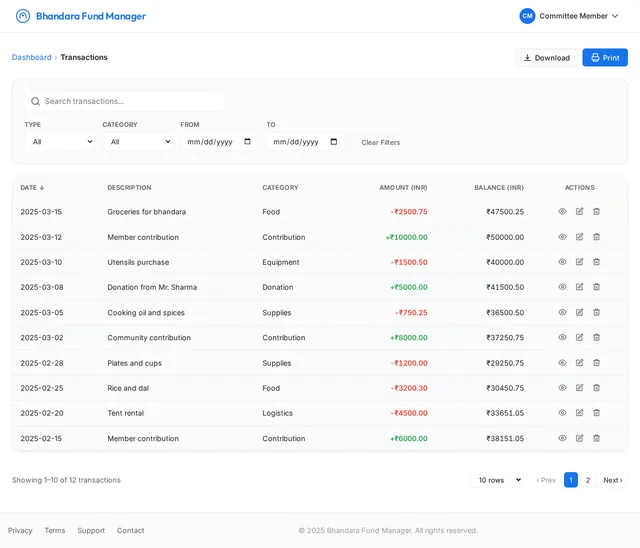Image resolution: width=640 pixels, height=548 pixels.
Task: Change the 10 rows per page dropdown
Action: (498, 480)
